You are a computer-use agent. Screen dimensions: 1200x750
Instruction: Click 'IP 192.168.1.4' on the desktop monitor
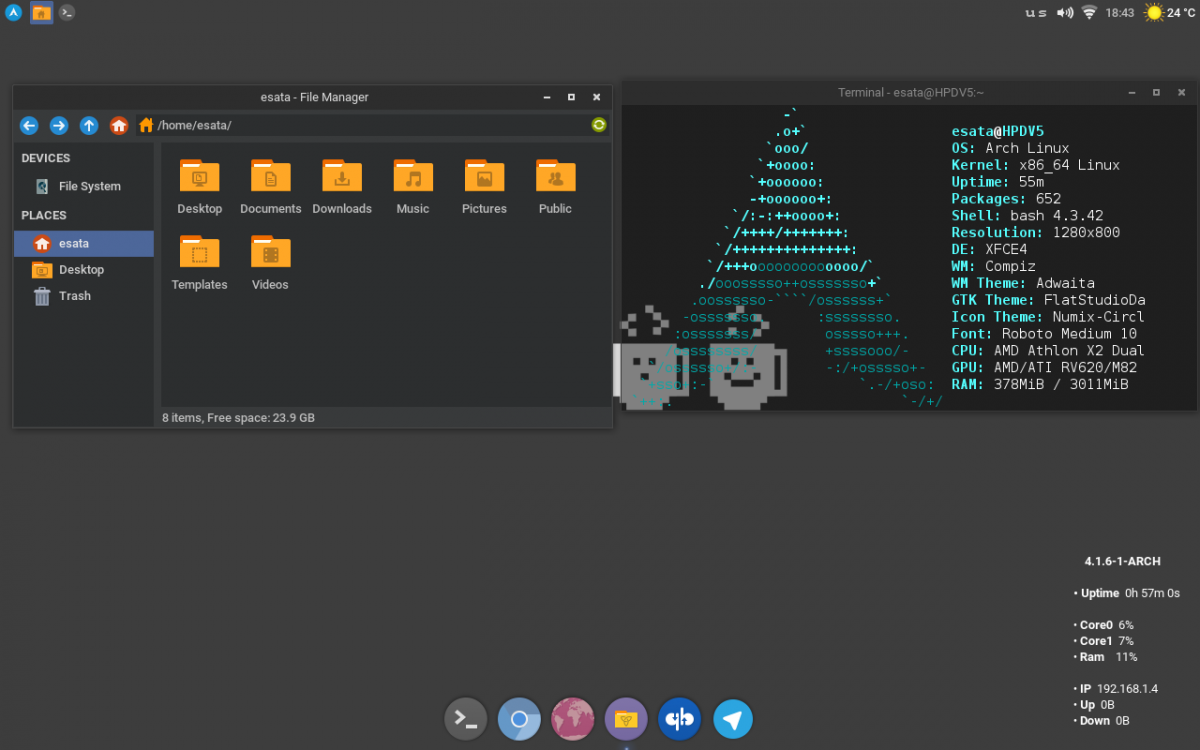tap(1115, 689)
